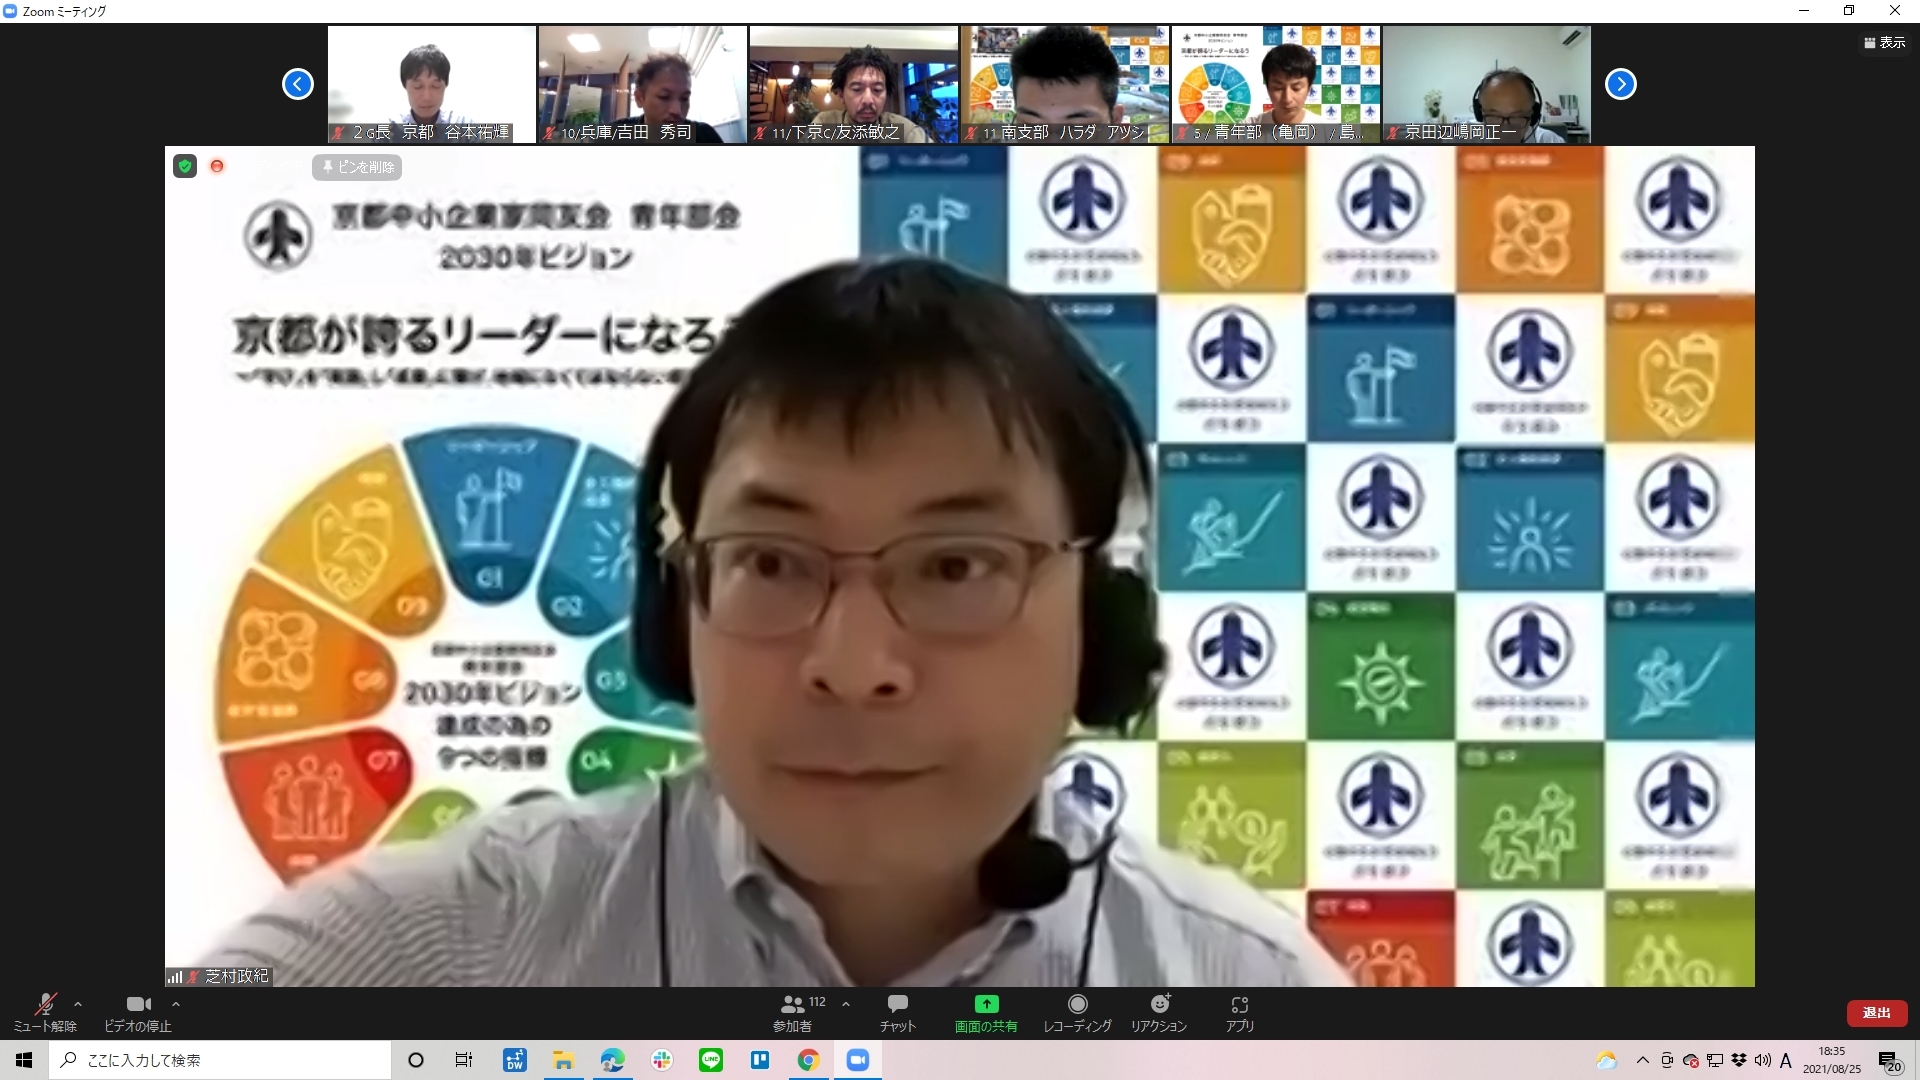Open File Explorer on taskbar
1920x1080 pixels.
point(563,1060)
